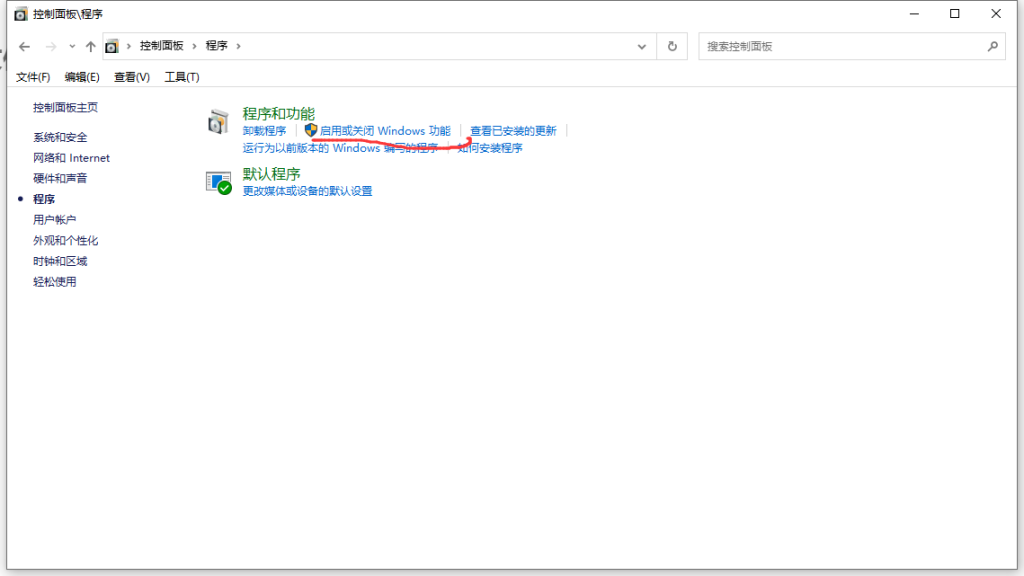Expand the address bar history dropdown
Image resolution: width=1024 pixels, height=576 pixels.
coord(642,46)
